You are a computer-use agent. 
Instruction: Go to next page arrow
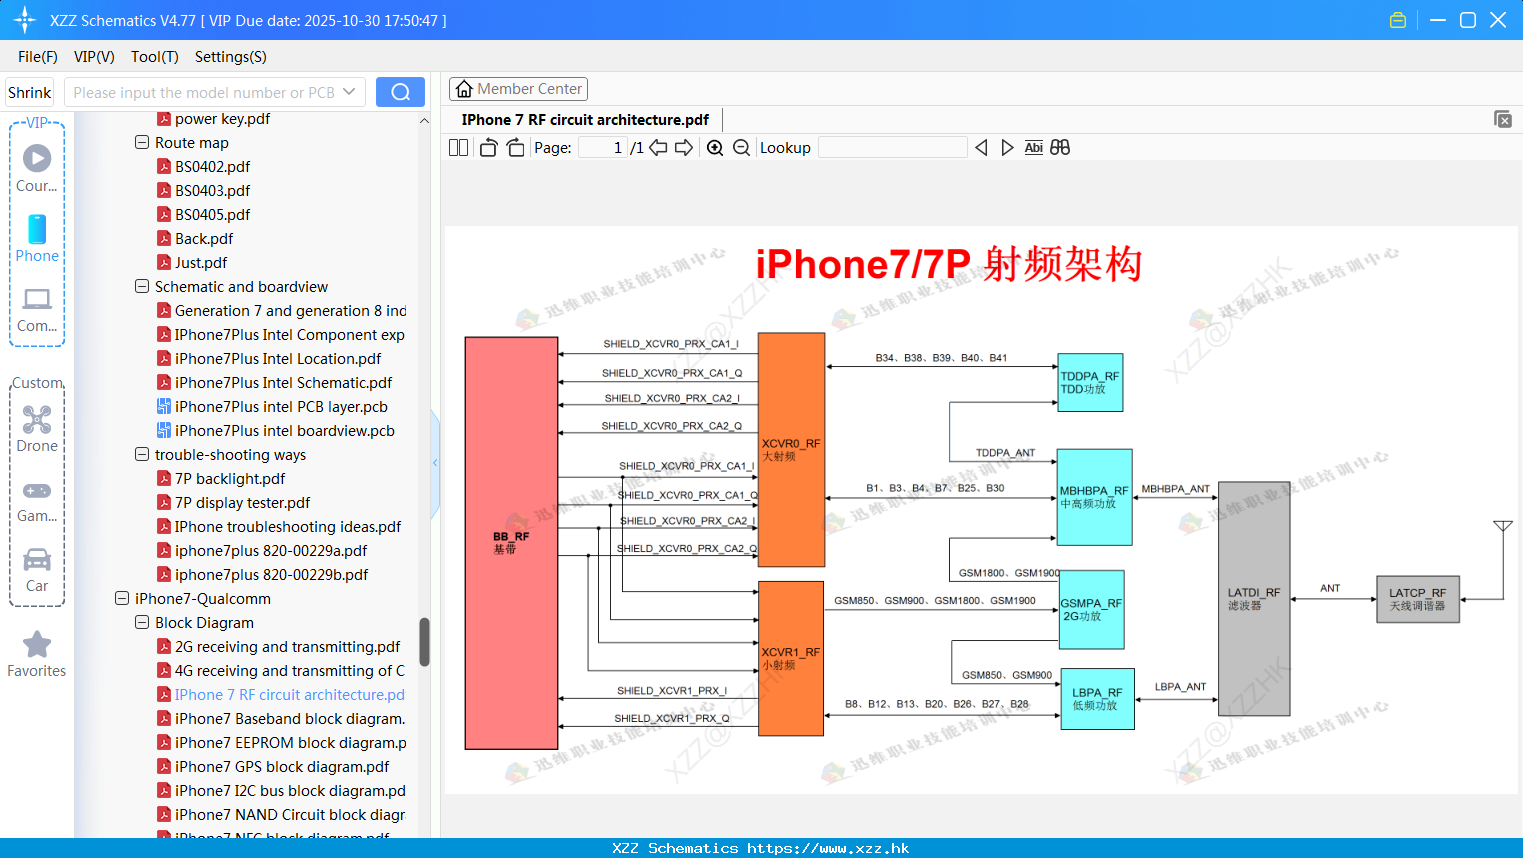tap(684, 148)
